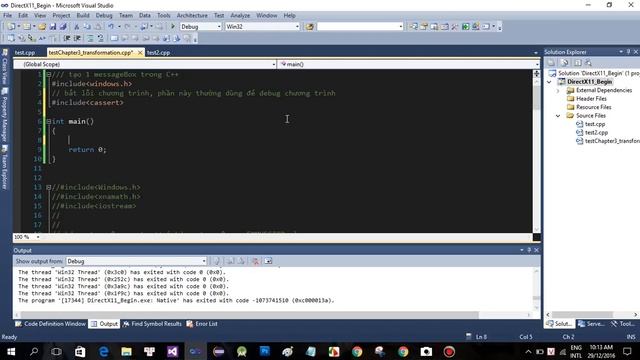Screen dimensions: 640x360
Task: Switch to the Find Symbol Results tab
Action: (x=152, y=324)
